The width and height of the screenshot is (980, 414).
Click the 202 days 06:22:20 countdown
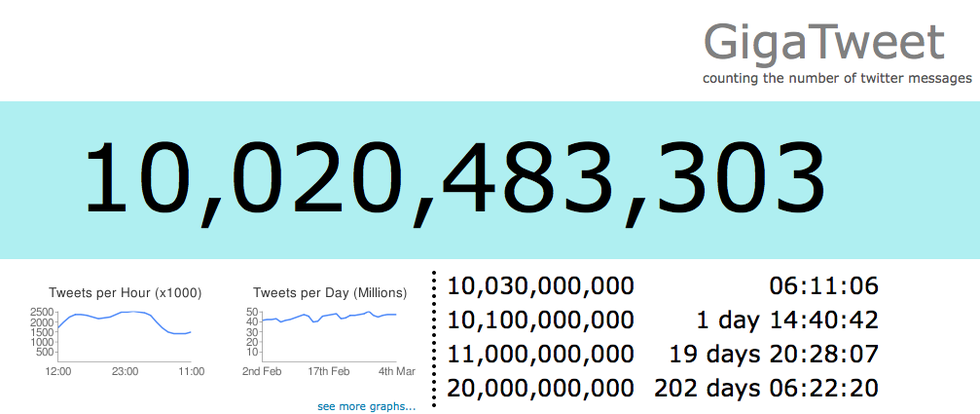coord(767,388)
